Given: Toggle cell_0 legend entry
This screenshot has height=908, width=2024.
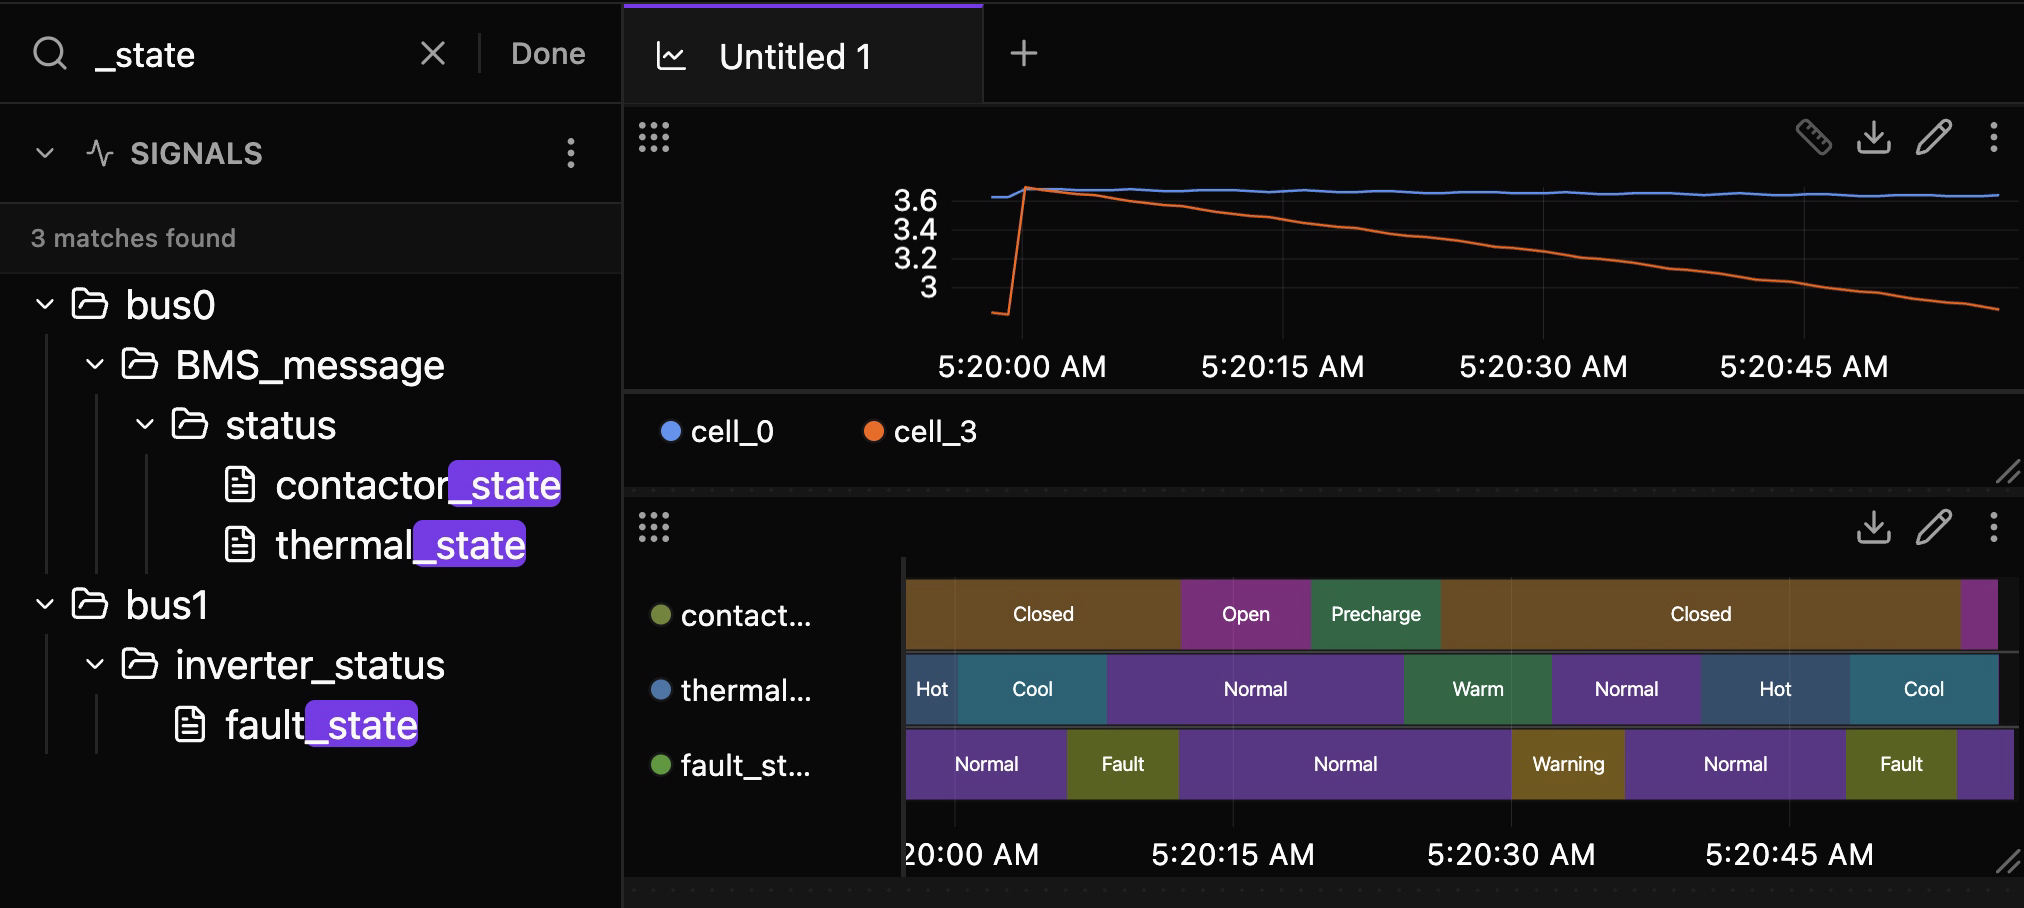Looking at the screenshot, I should coord(717,431).
